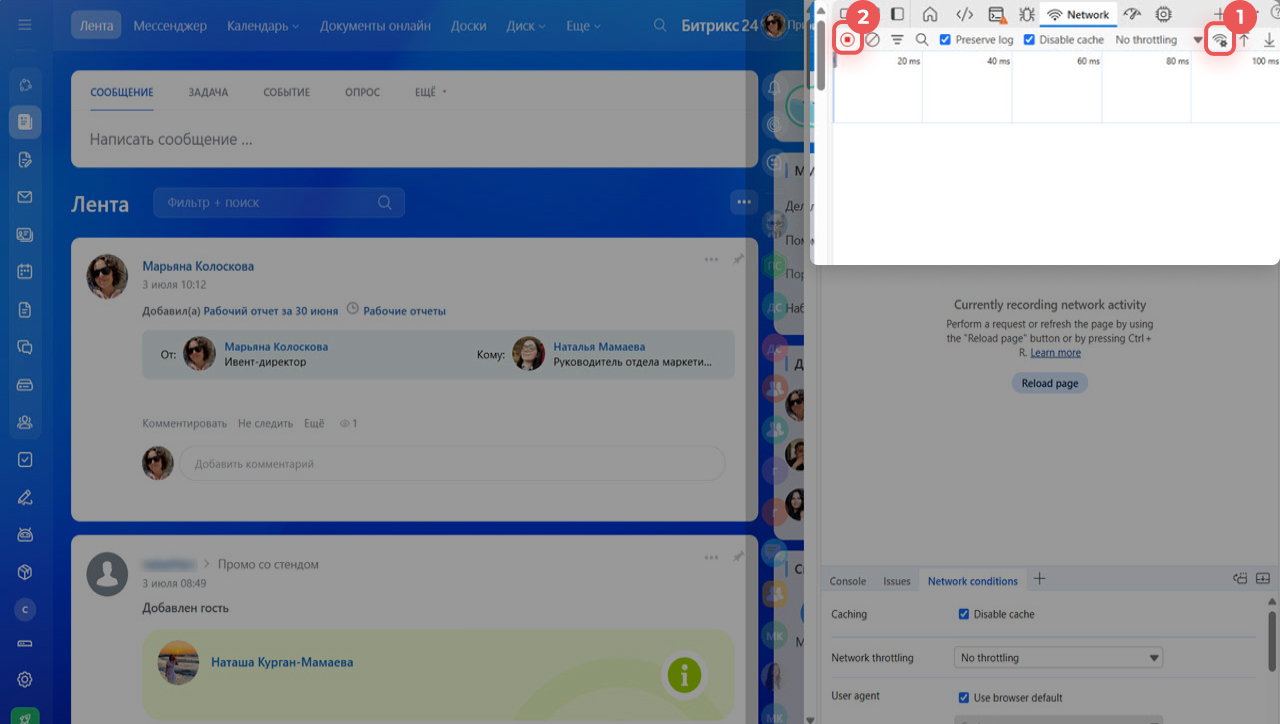Open No throttling dropdown in Network toolbar
The image size is (1280, 724).
[x=1158, y=40]
